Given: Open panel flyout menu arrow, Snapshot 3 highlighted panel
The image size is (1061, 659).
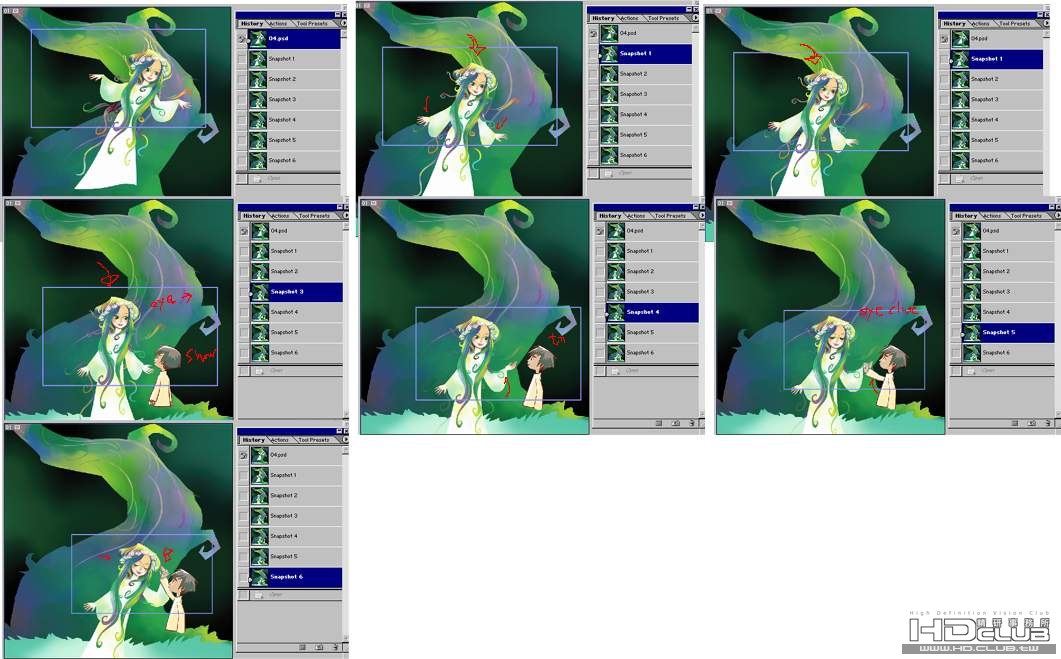Looking at the screenshot, I should point(345,215).
